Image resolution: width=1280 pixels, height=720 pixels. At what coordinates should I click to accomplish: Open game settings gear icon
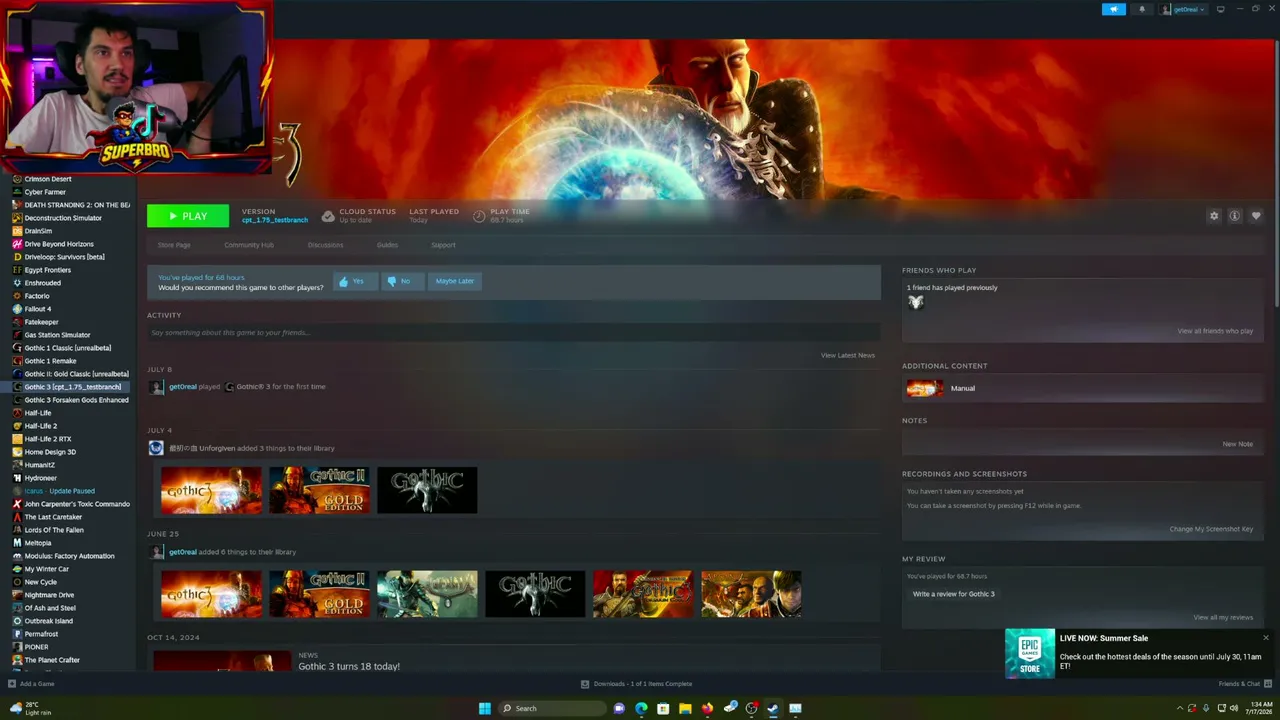coord(1214,216)
